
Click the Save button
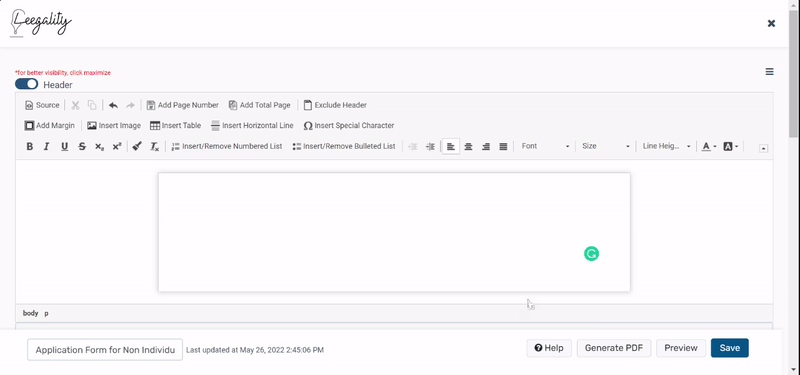click(x=730, y=348)
